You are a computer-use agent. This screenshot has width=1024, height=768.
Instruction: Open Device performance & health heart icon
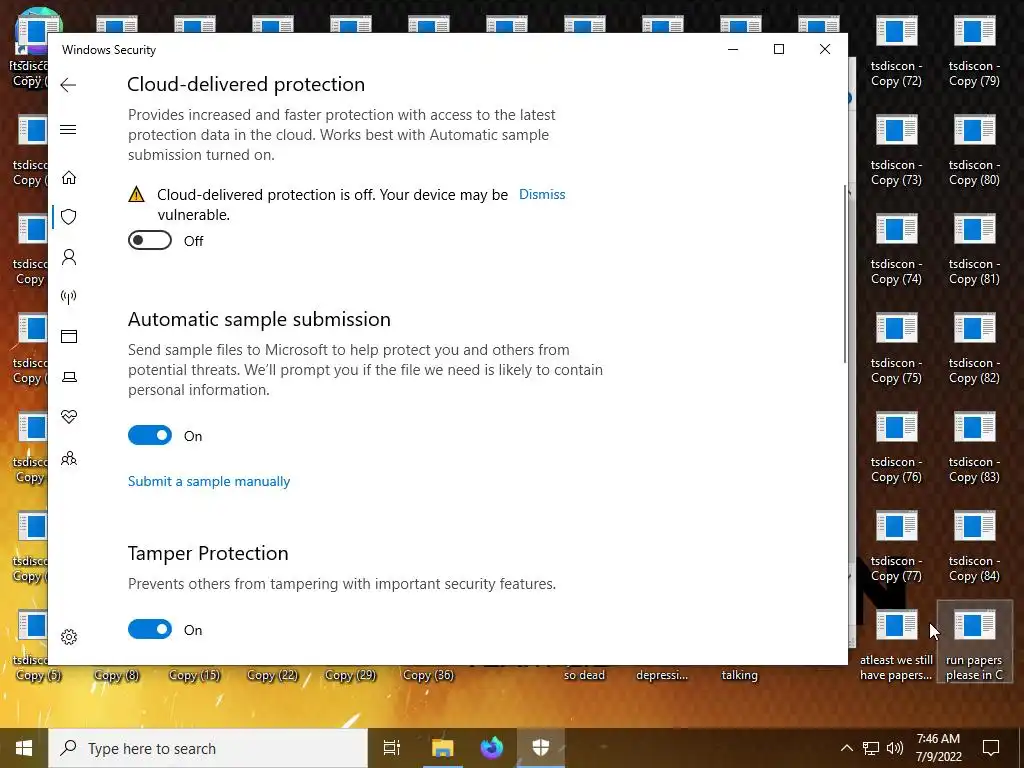(69, 417)
